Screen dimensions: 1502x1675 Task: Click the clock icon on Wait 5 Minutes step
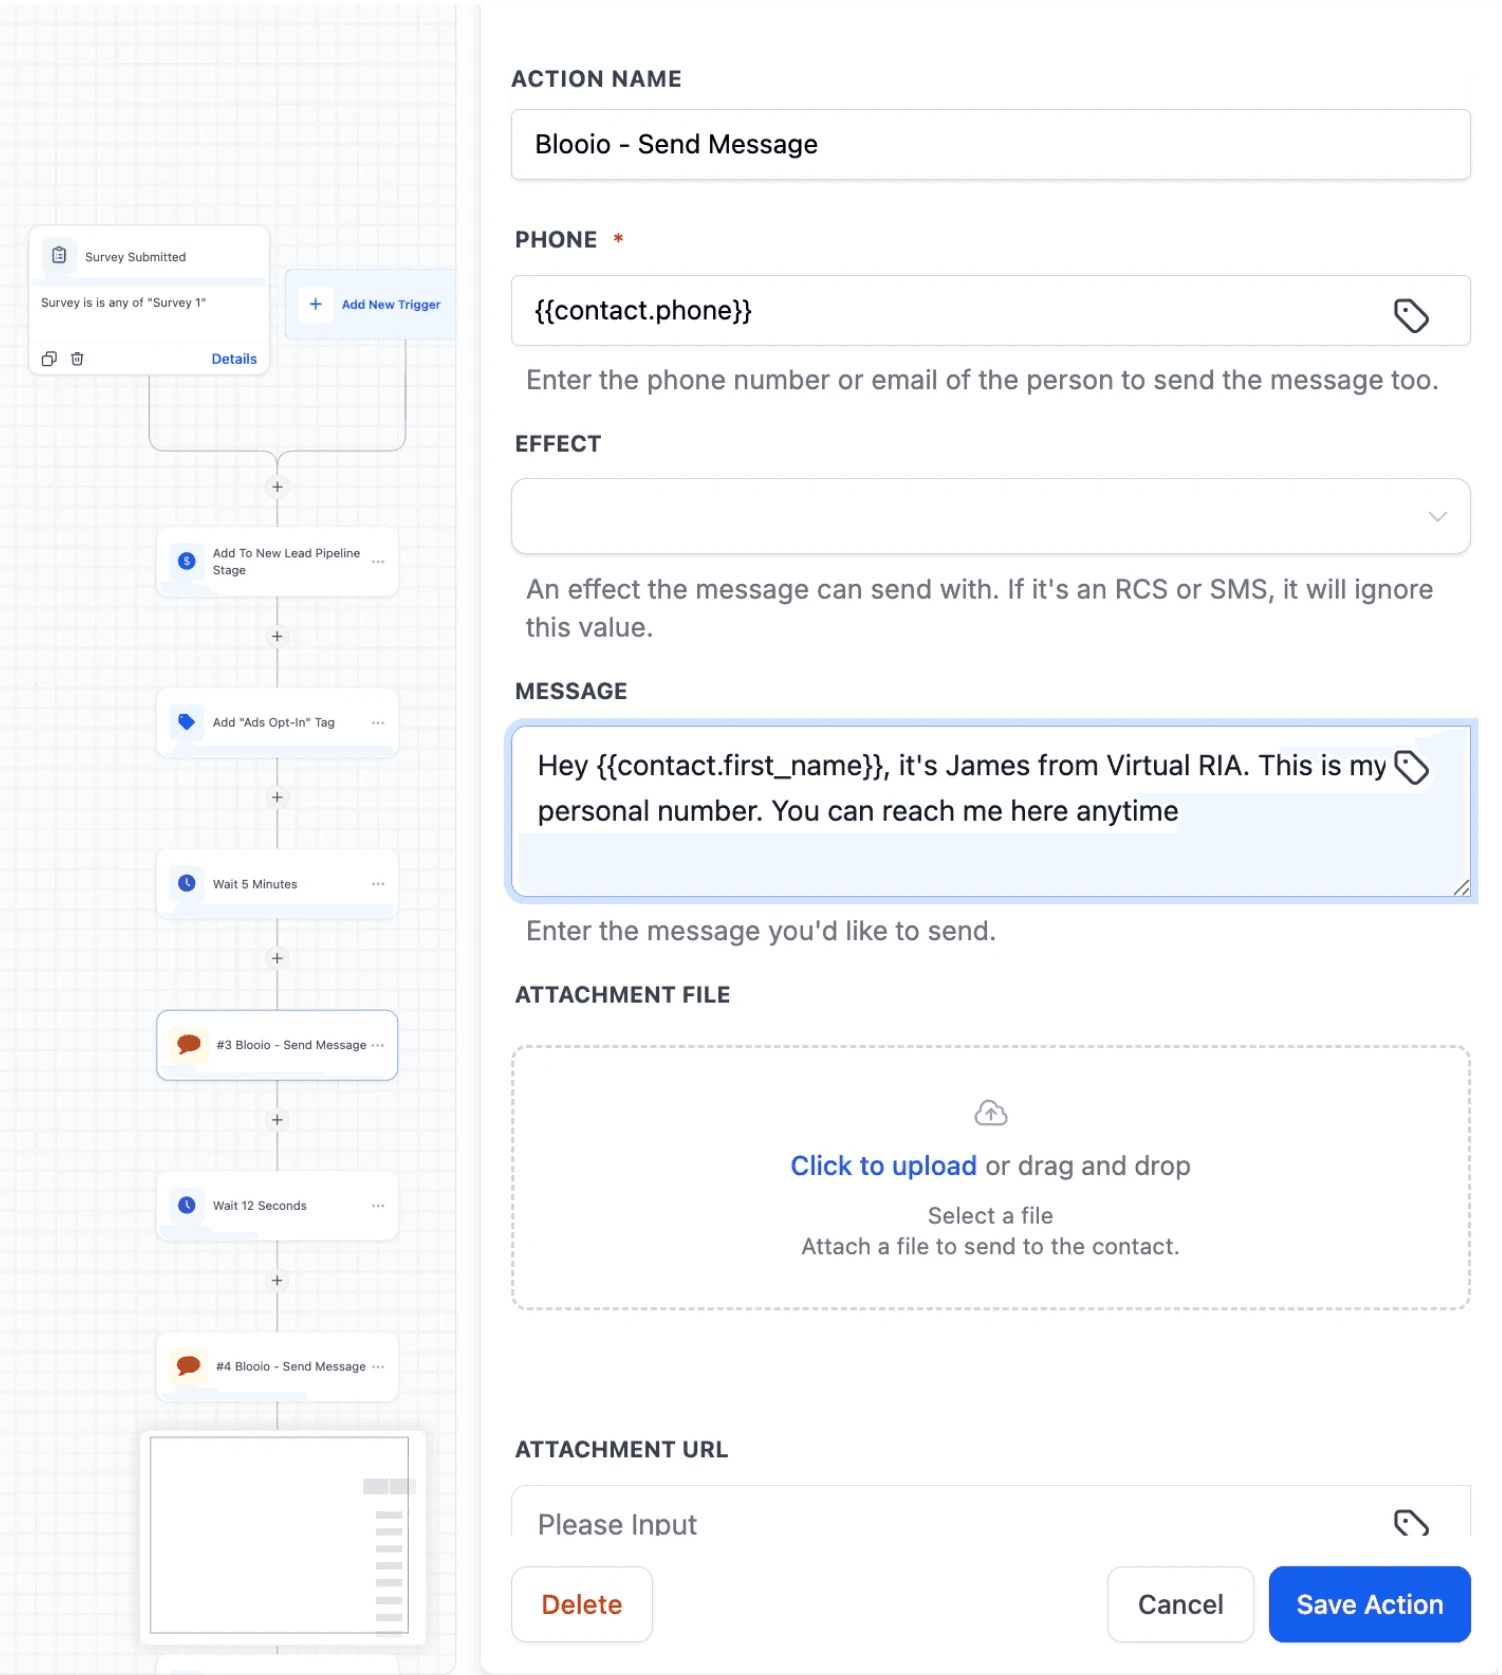pos(186,883)
